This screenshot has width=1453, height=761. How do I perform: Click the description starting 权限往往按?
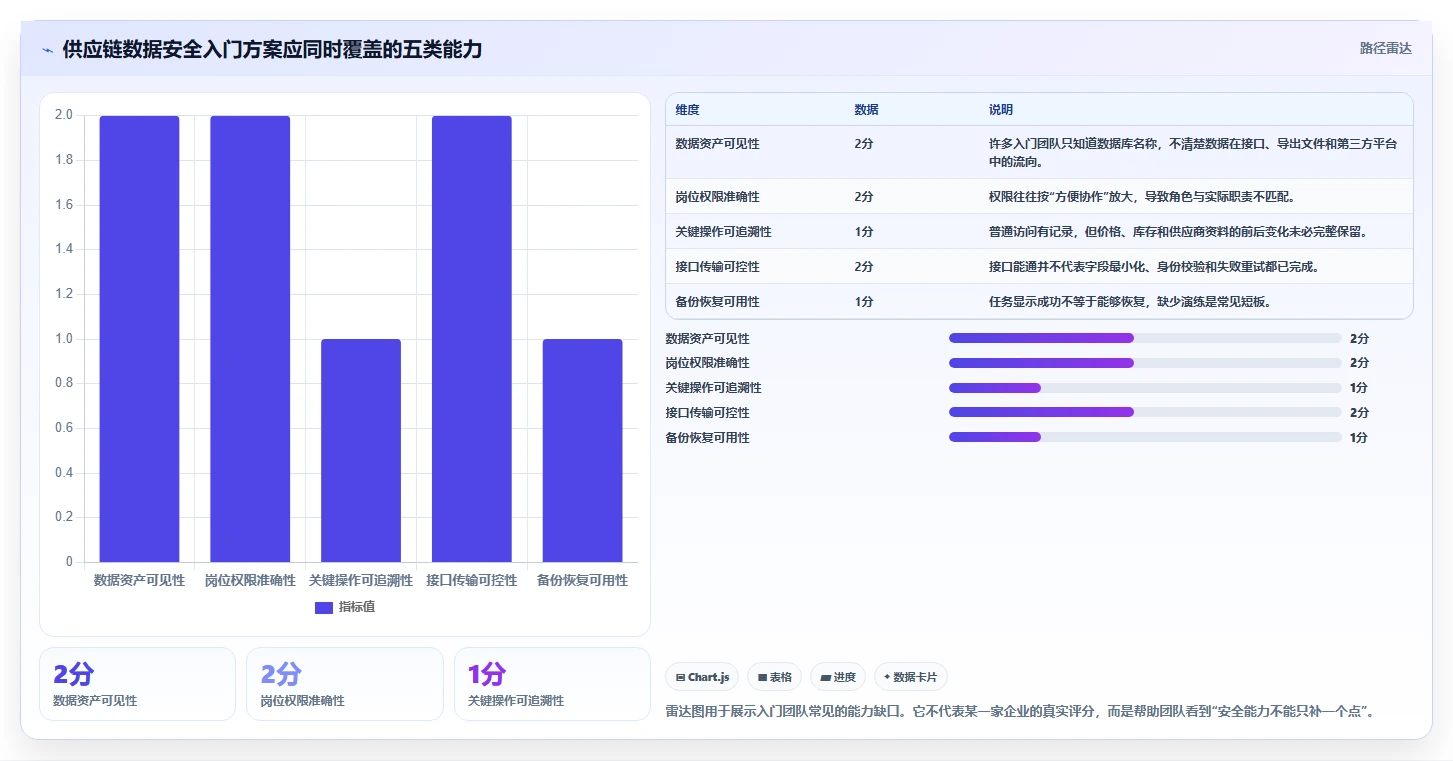coord(1142,197)
